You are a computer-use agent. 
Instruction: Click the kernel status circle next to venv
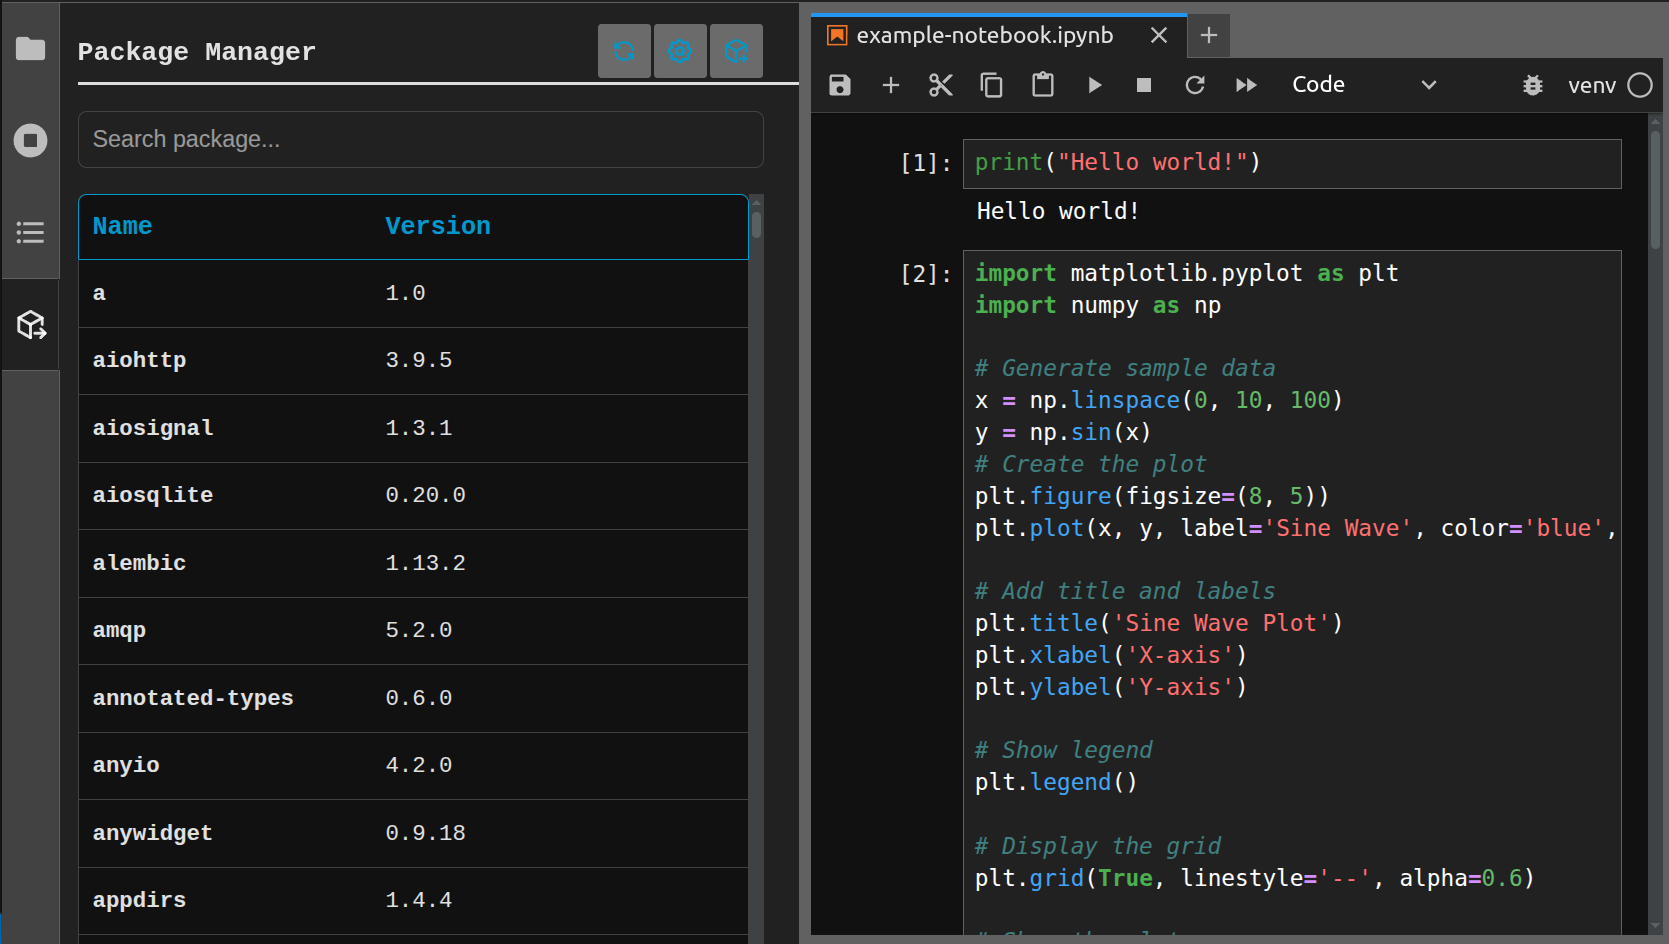tap(1640, 85)
